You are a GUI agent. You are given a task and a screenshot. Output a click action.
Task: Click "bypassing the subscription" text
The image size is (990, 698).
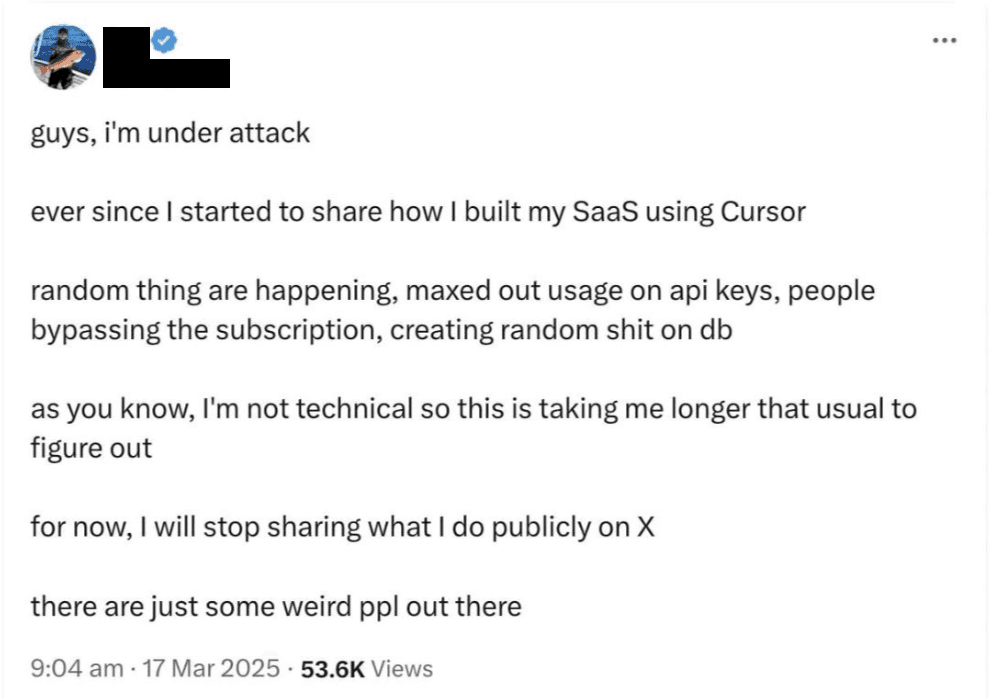click(206, 331)
